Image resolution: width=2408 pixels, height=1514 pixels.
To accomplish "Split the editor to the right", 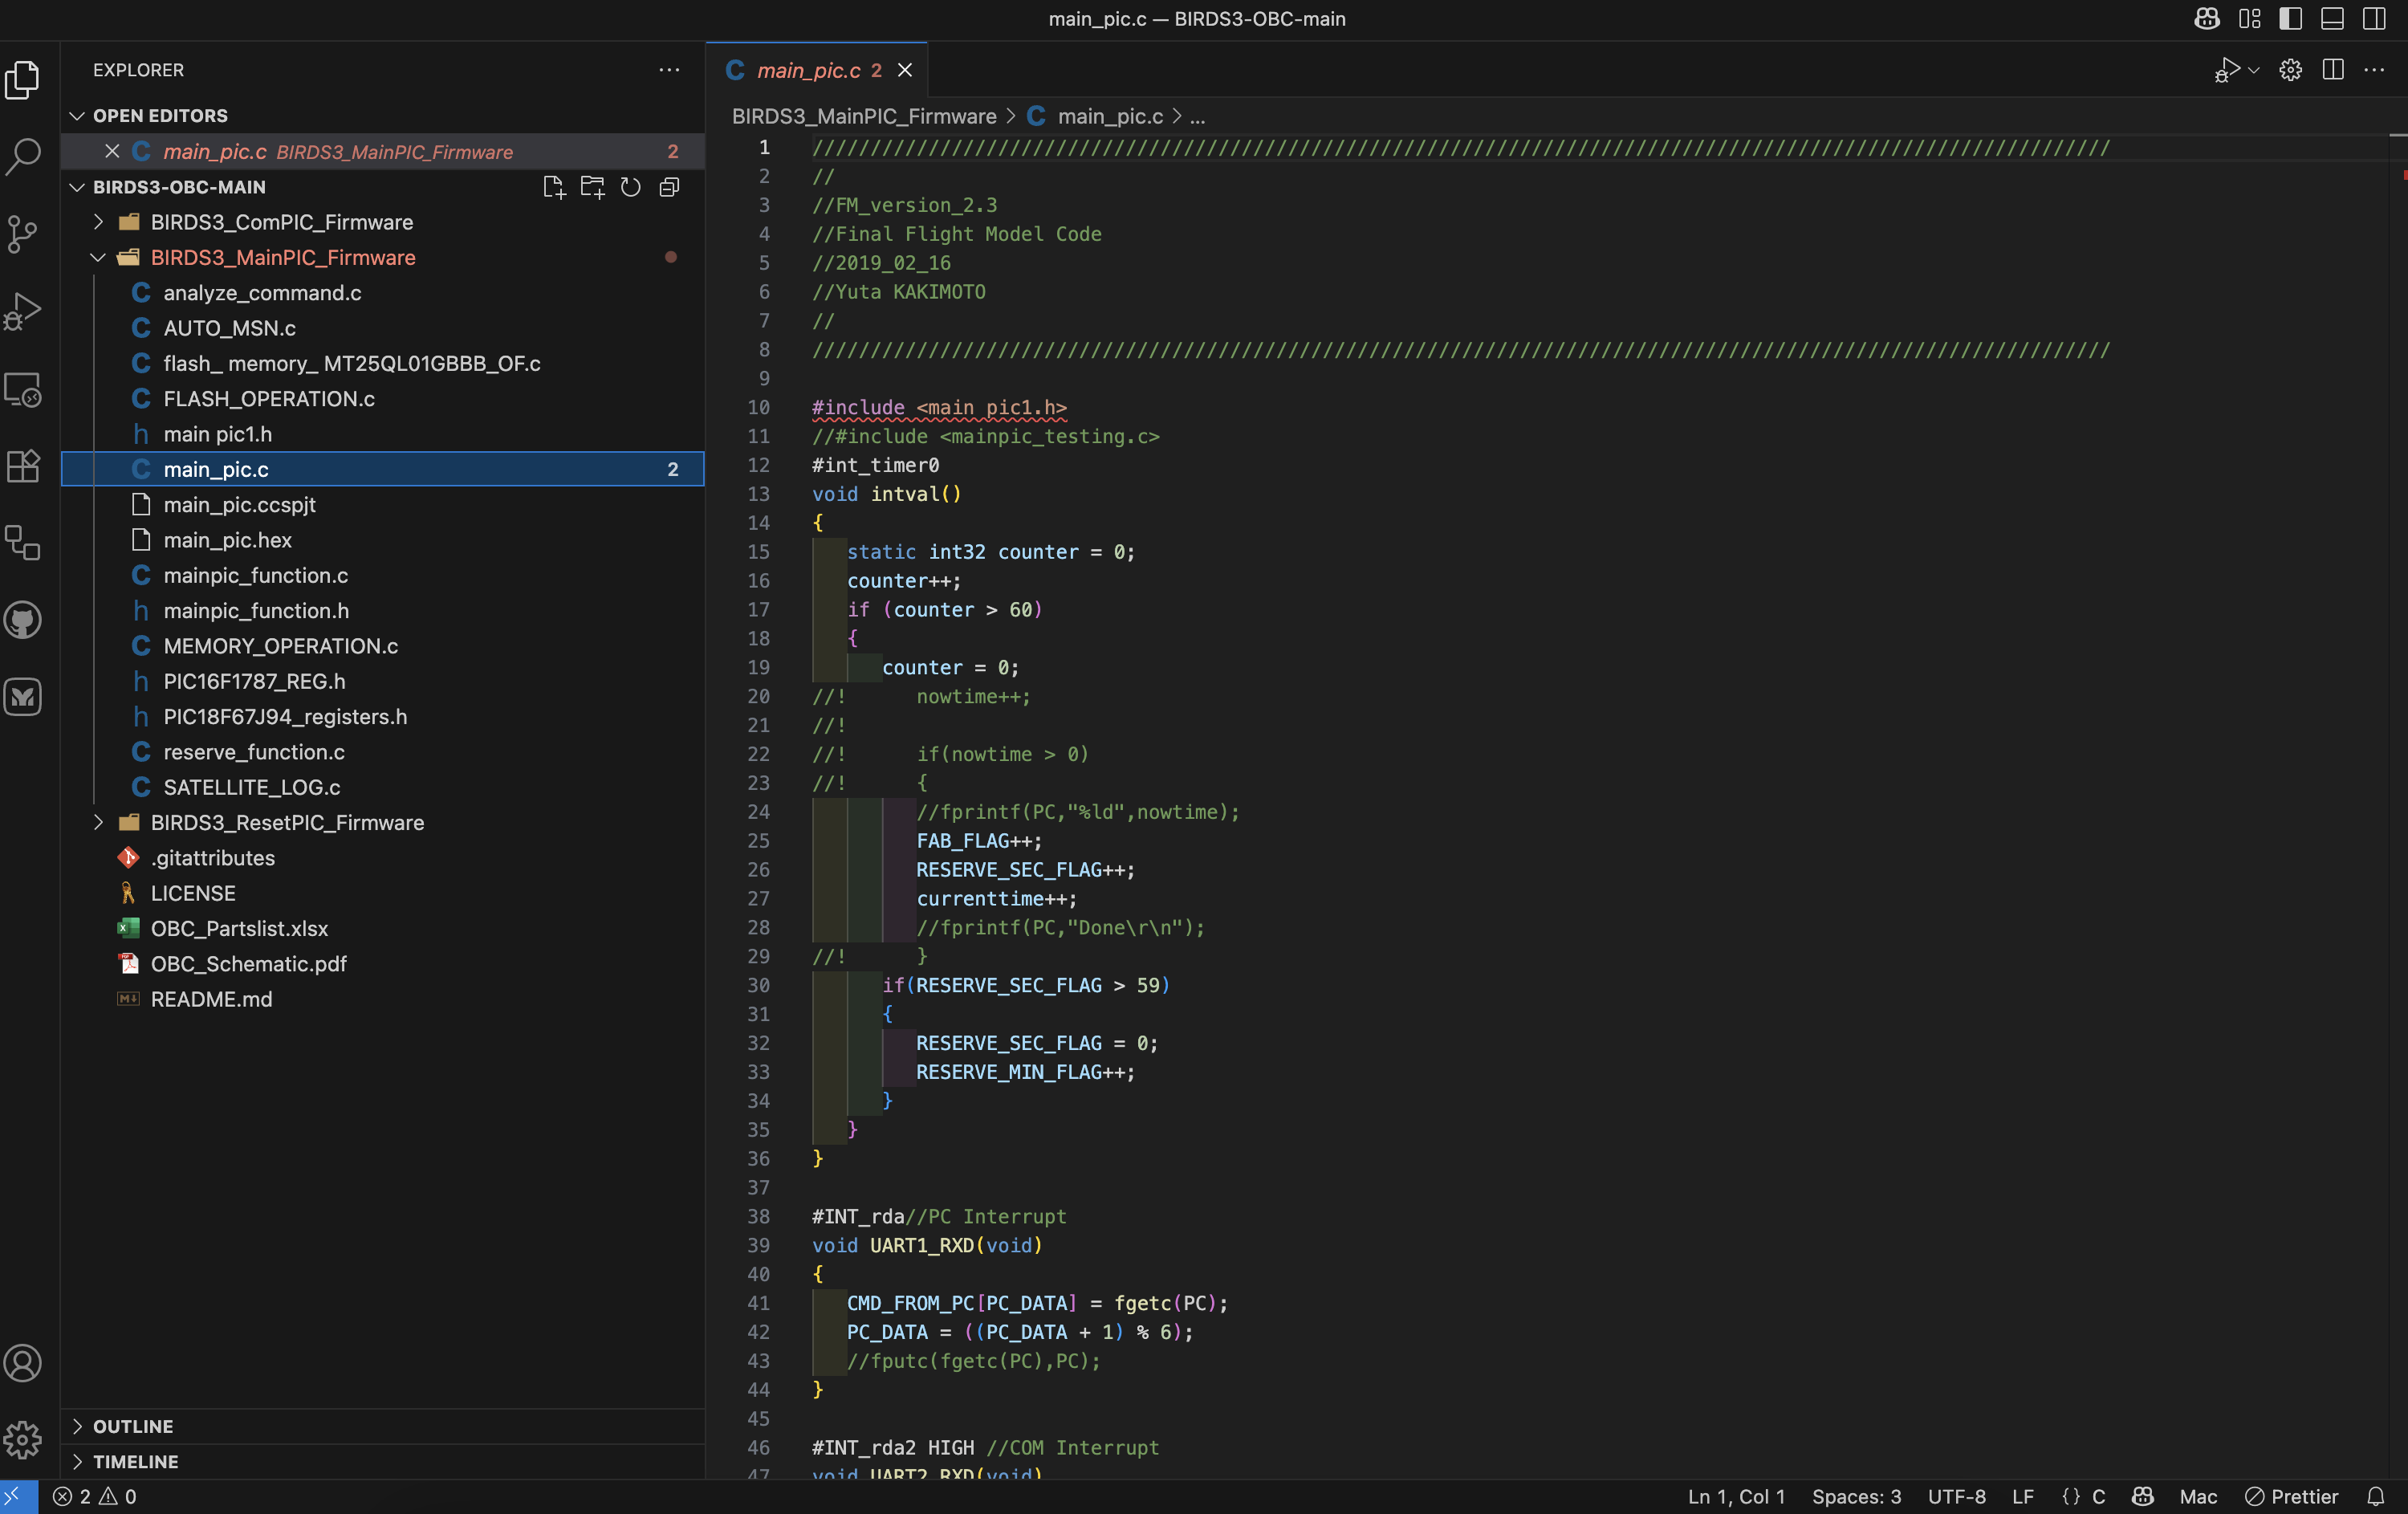I will 2333,70.
